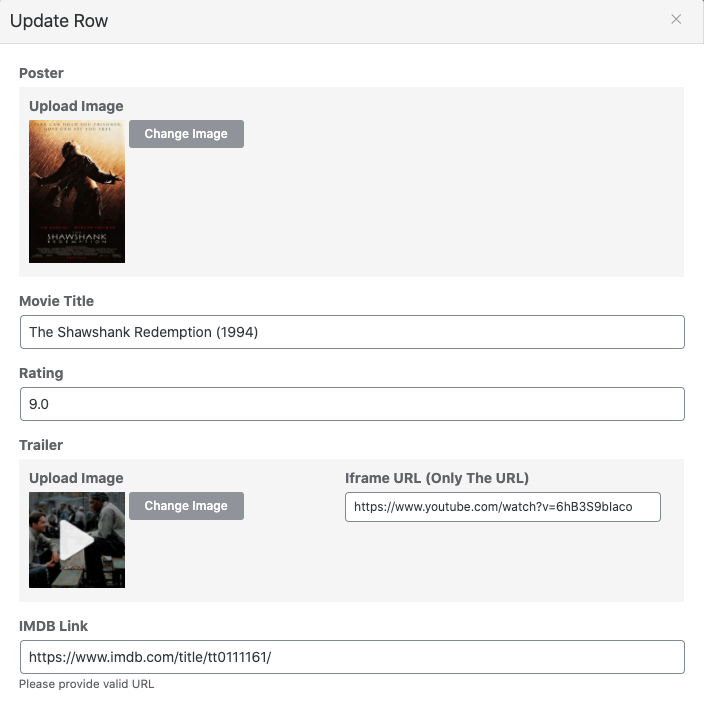Click the Rating field label
Image resolution: width=704 pixels, height=727 pixels.
point(41,373)
